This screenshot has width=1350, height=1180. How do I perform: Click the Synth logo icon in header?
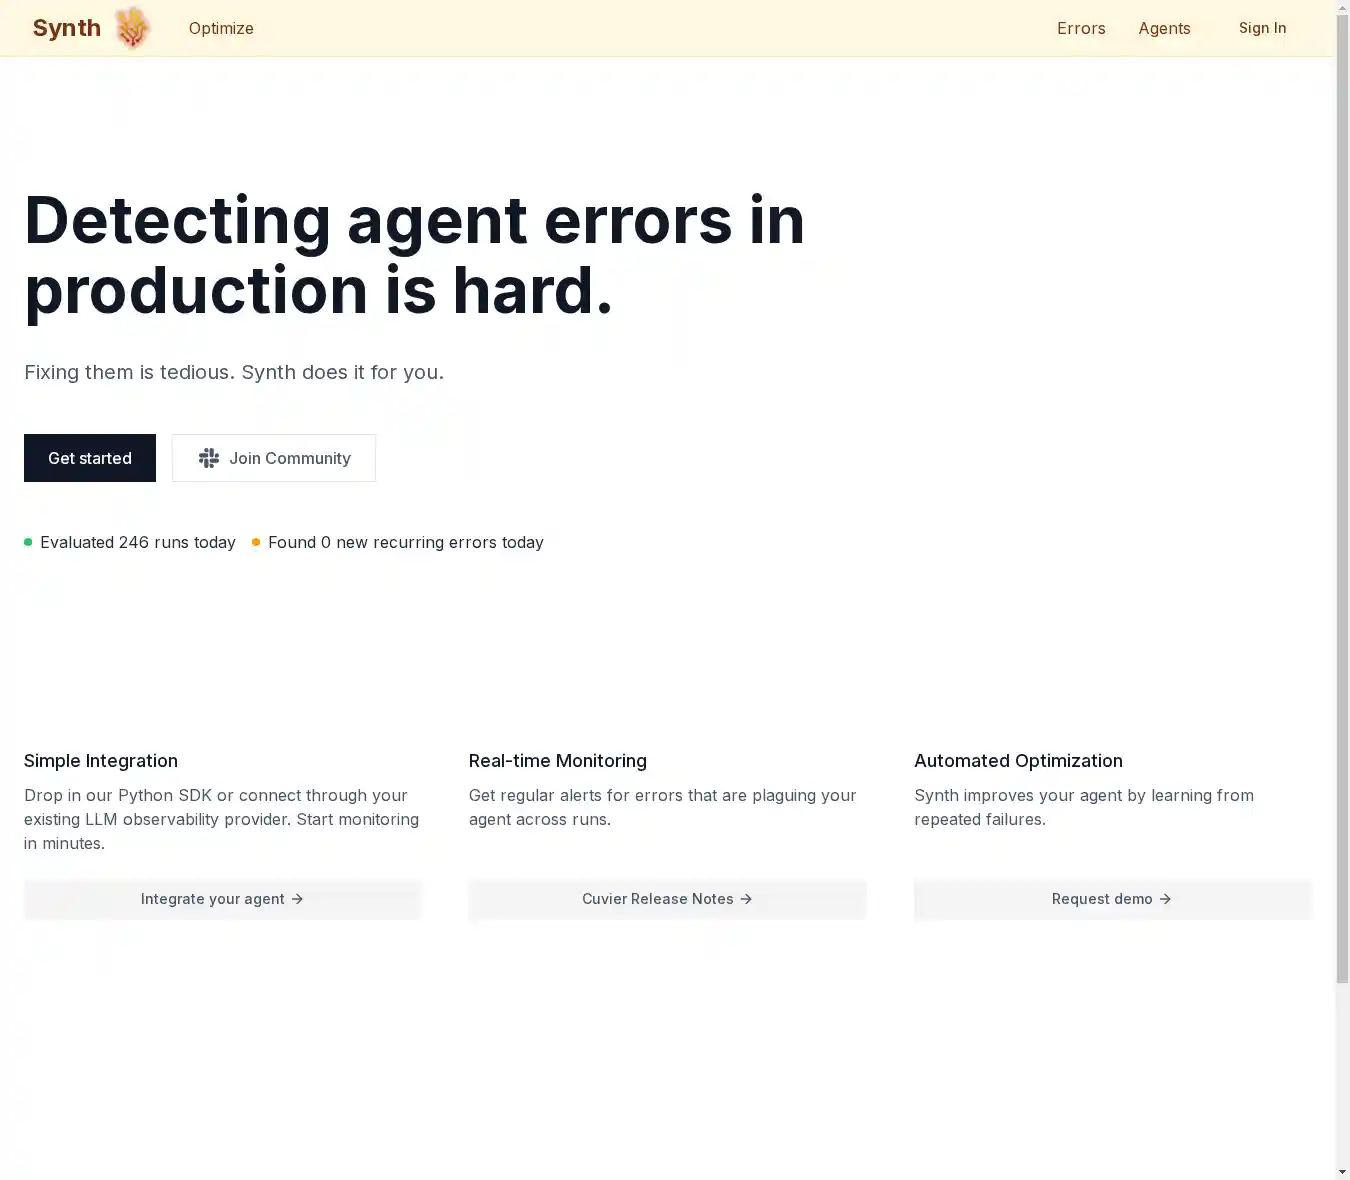click(132, 28)
